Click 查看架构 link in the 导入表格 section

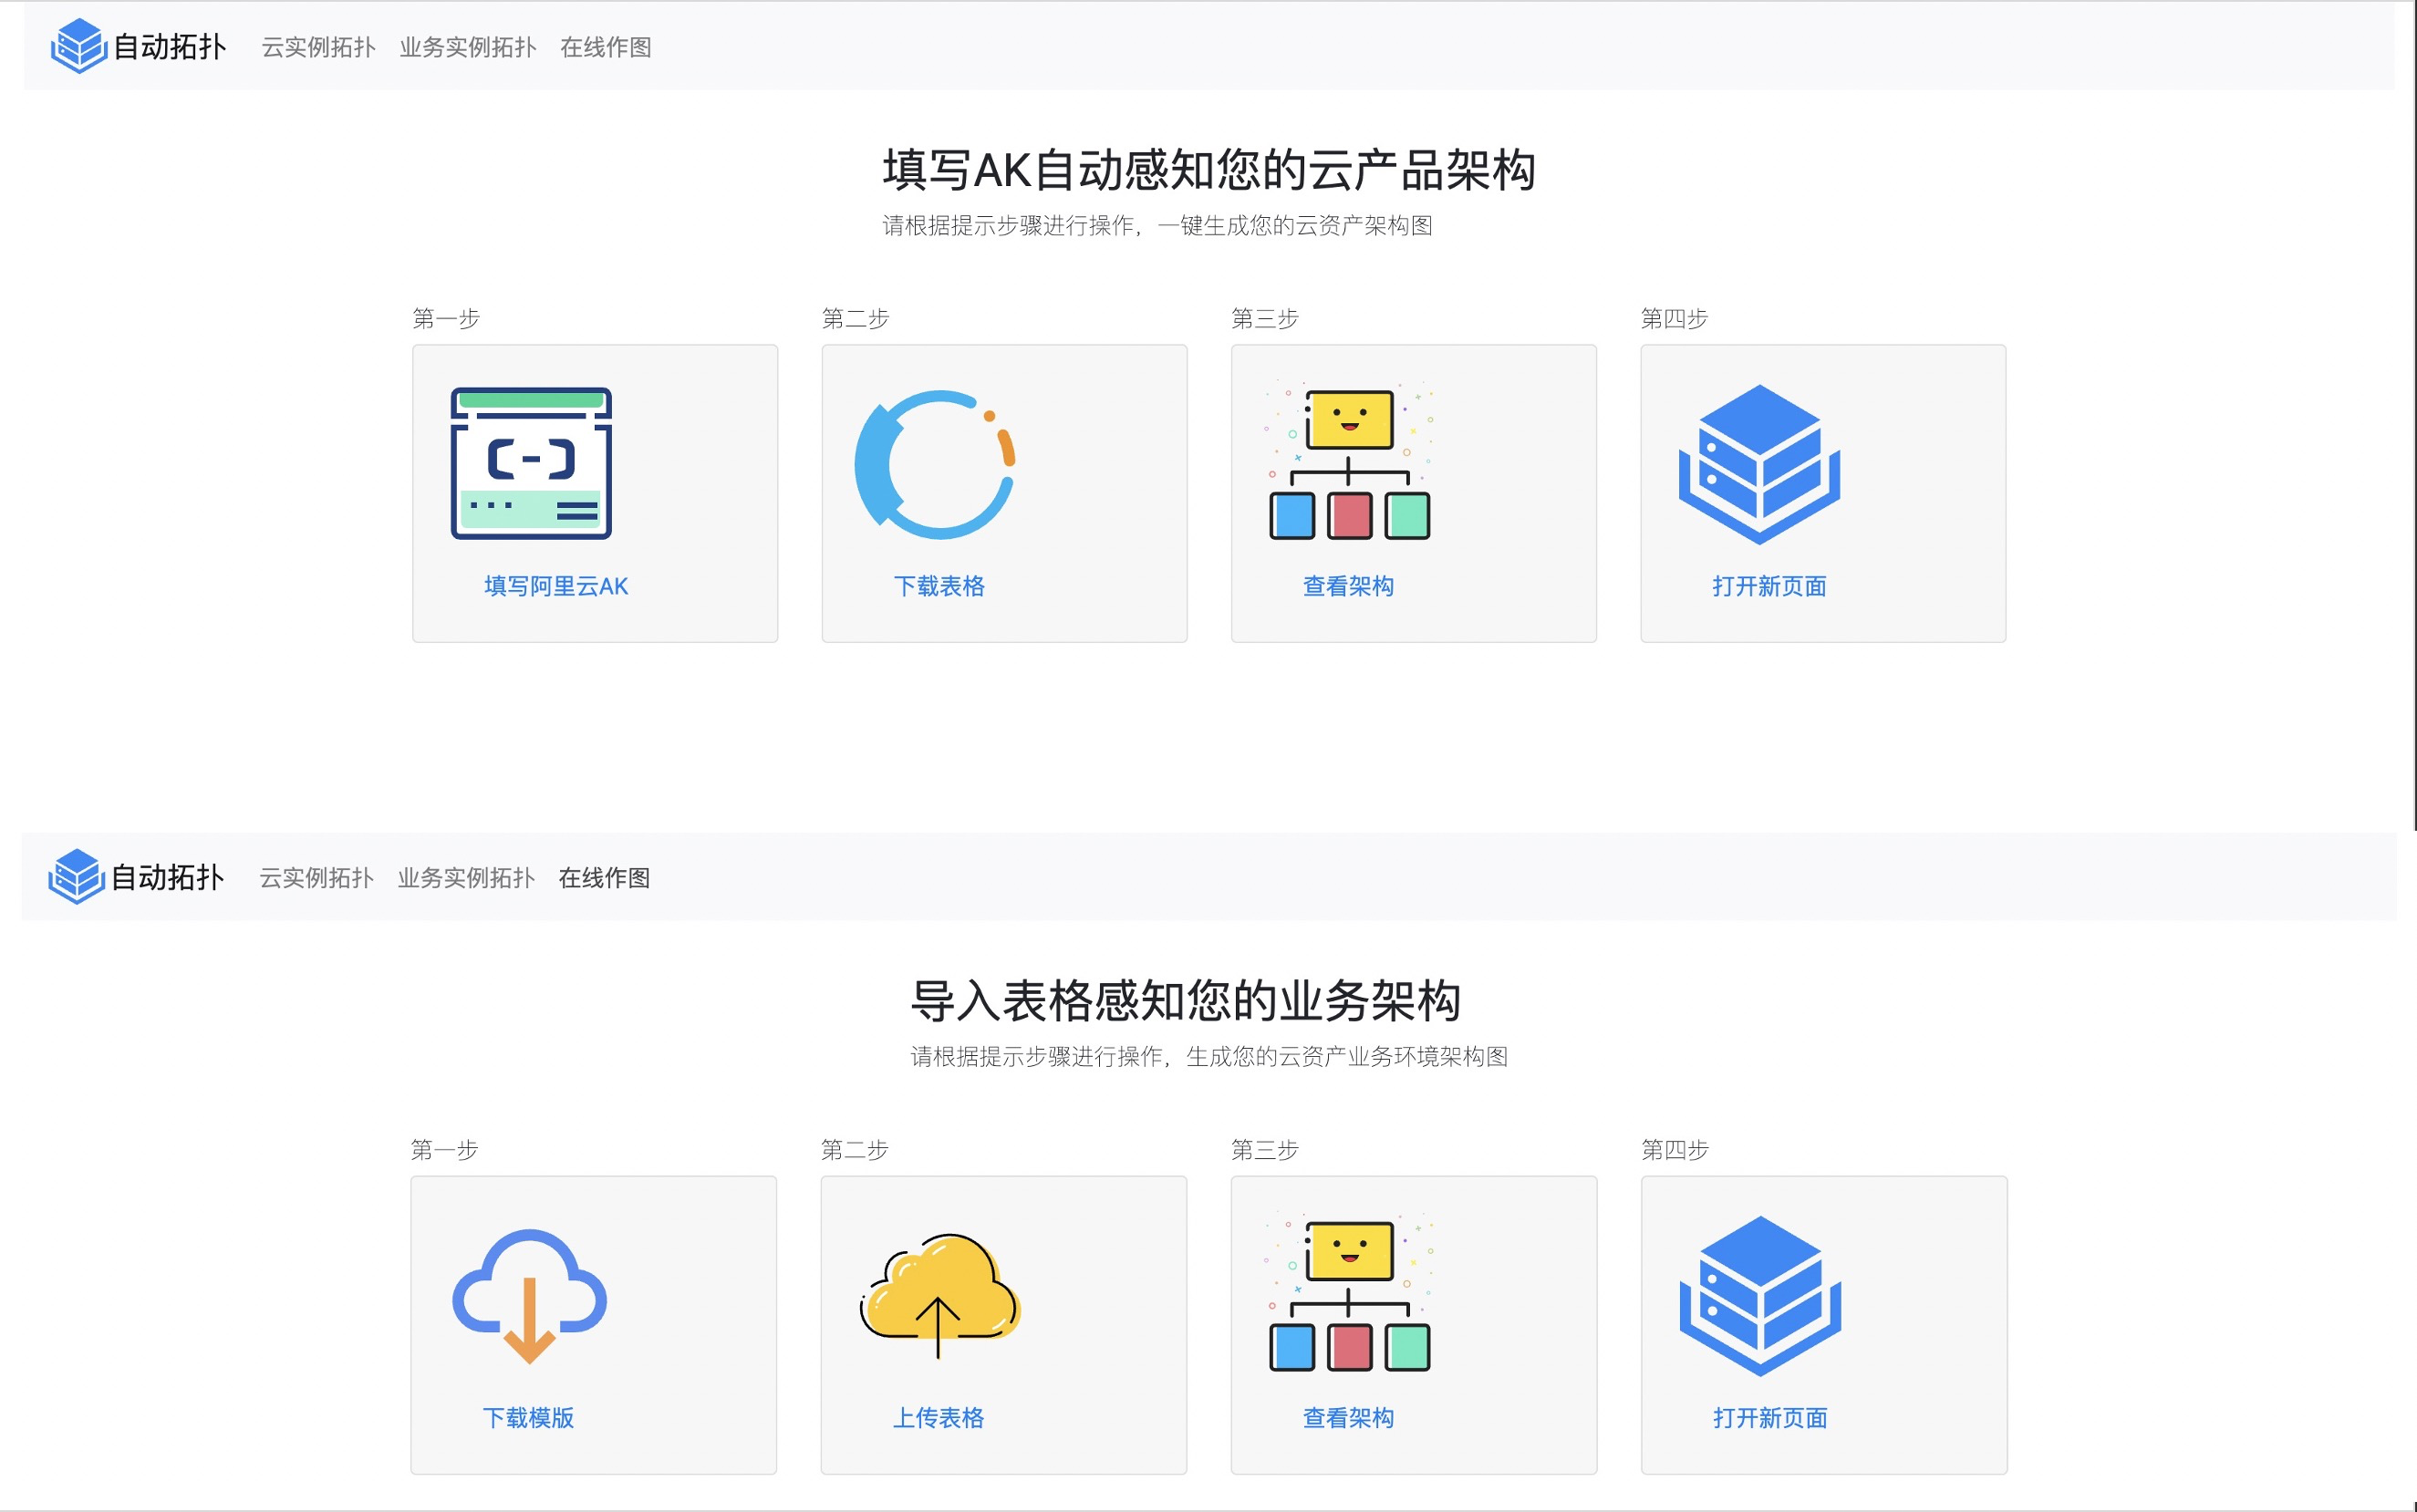(x=1348, y=1418)
